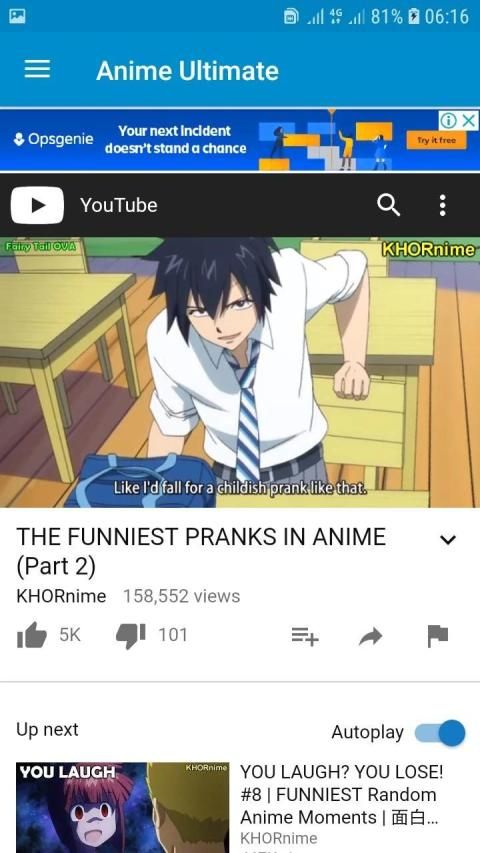The height and width of the screenshot is (853, 480).
Task: Close the Opsgenie ad banner
Action: tap(469, 121)
